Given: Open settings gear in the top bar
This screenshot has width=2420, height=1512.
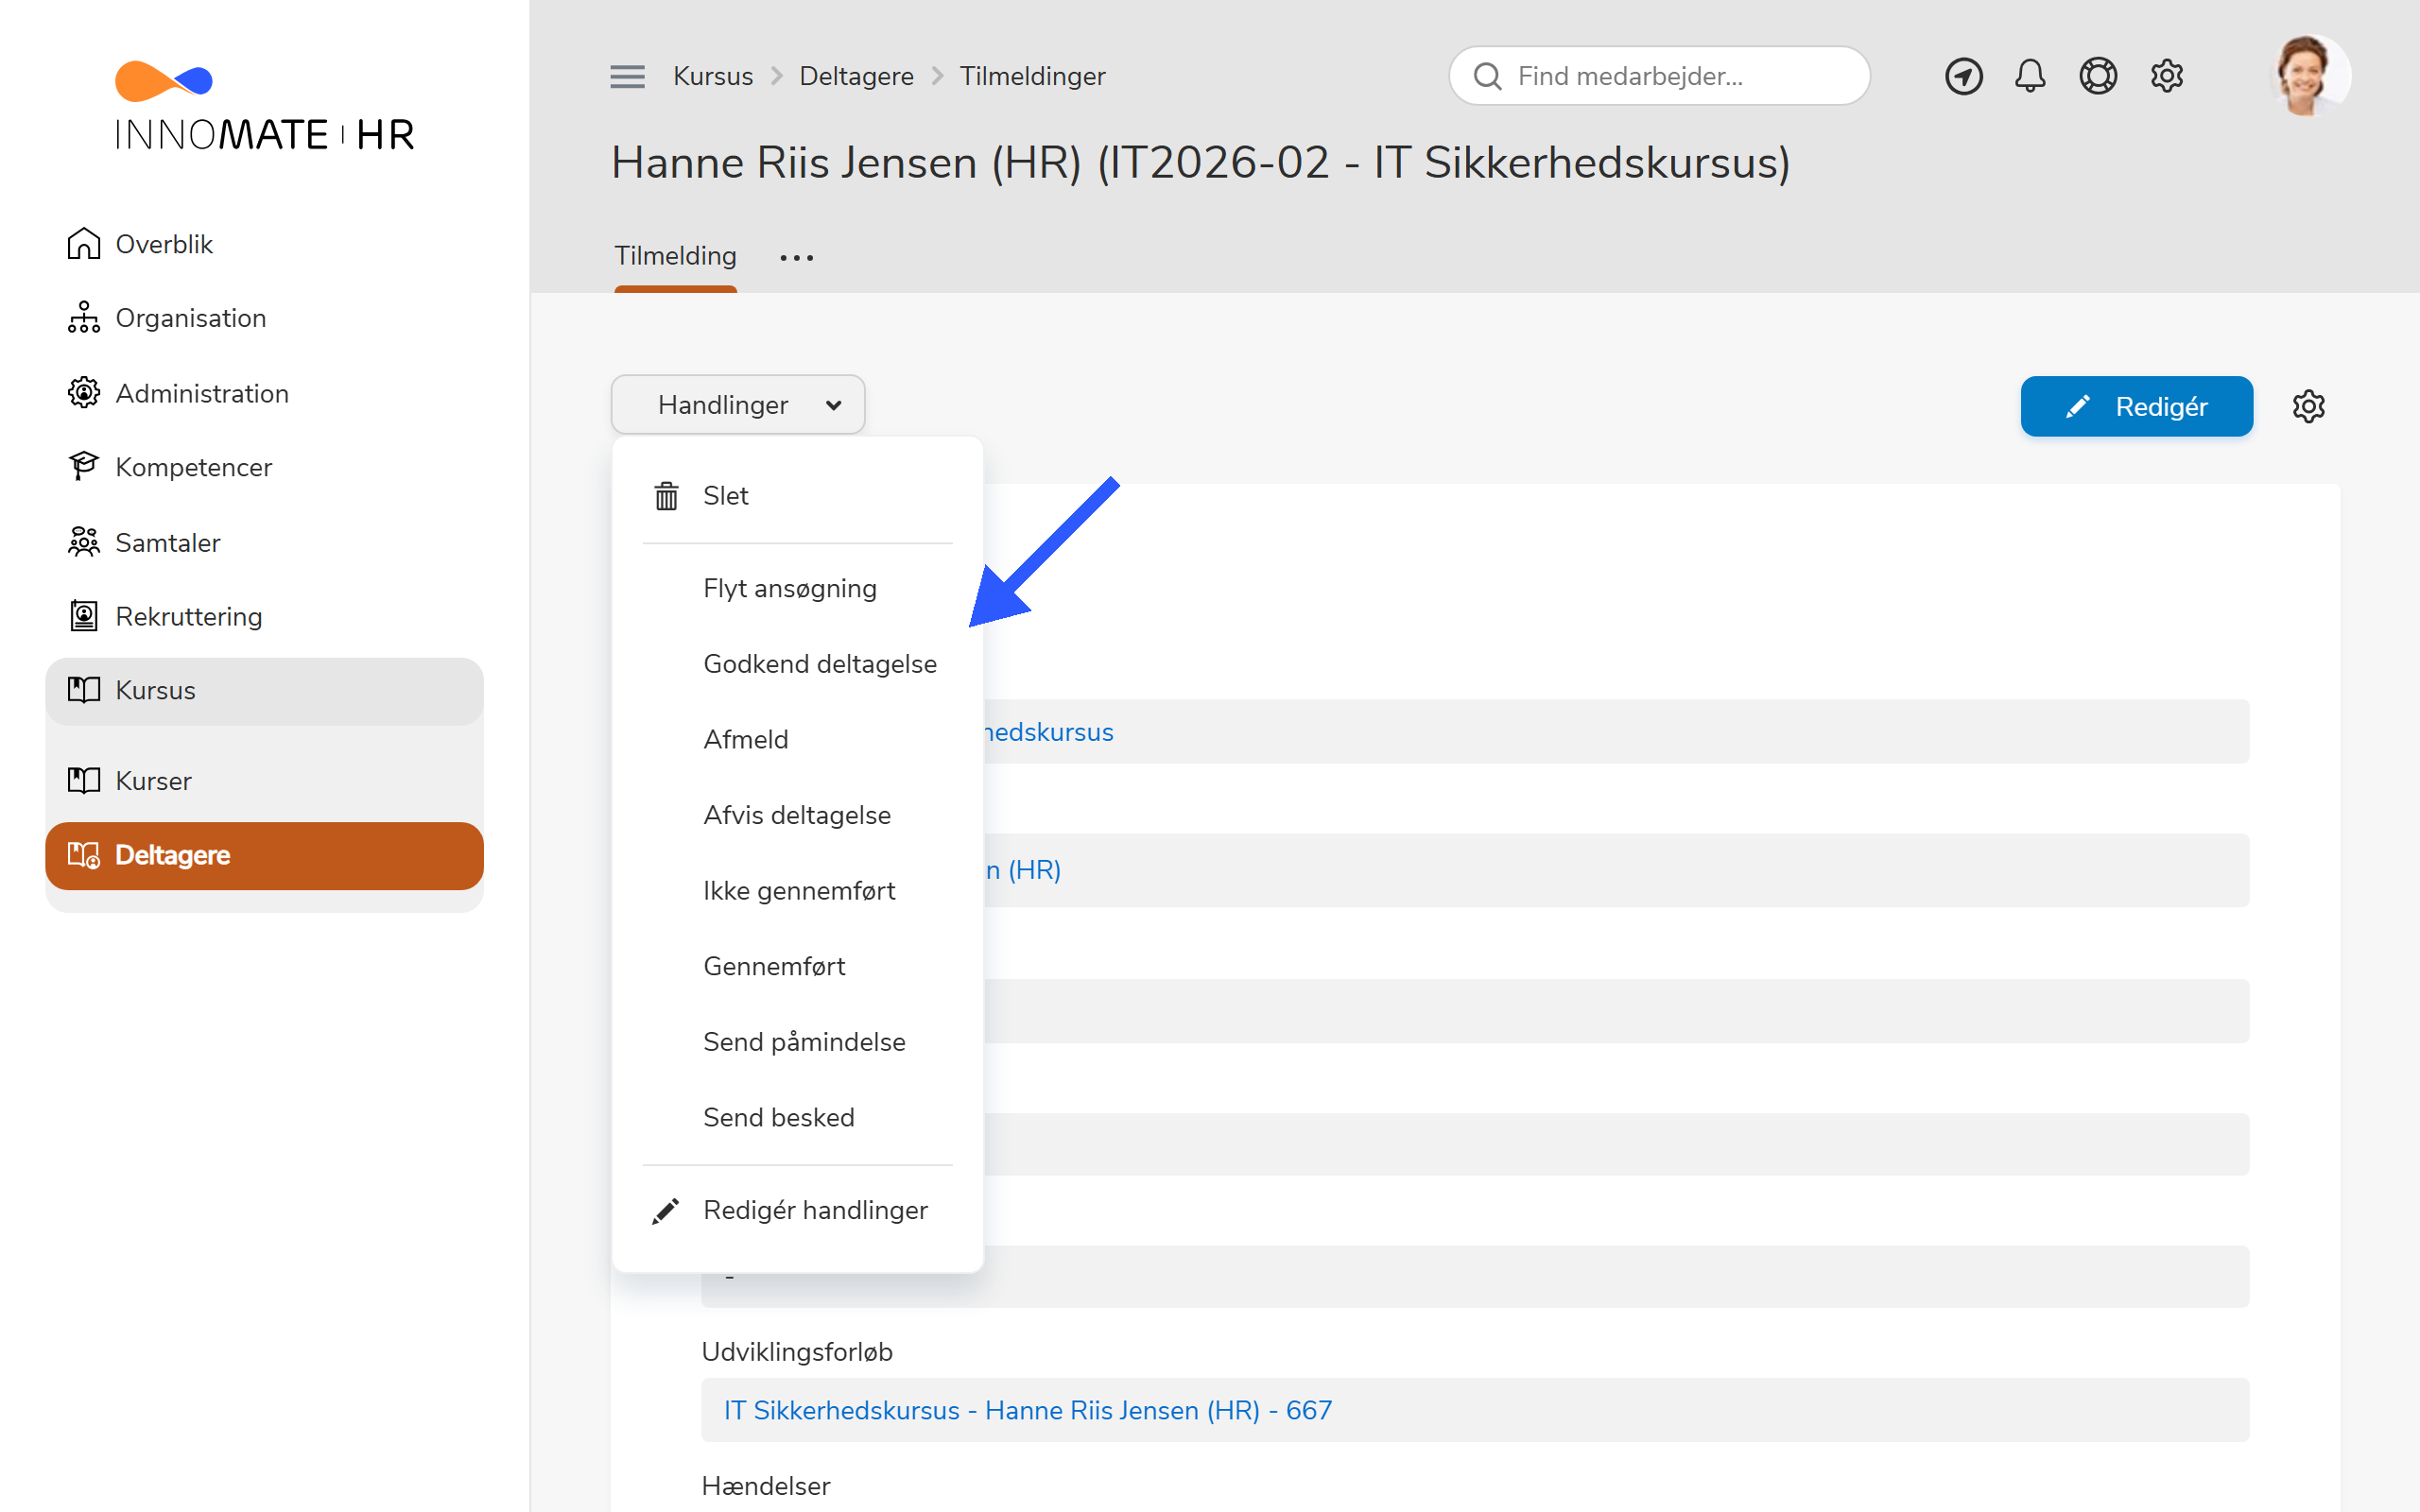Looking at the screenshot, I should (x=2167, y=76).
